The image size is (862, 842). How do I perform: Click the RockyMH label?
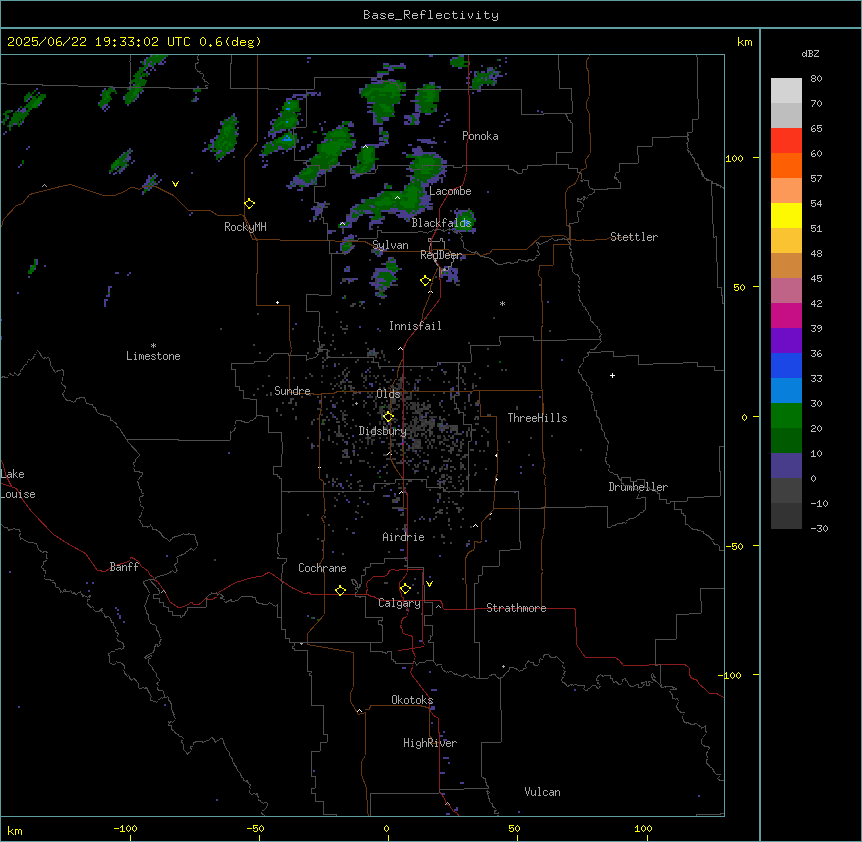[x=245, y=227]
